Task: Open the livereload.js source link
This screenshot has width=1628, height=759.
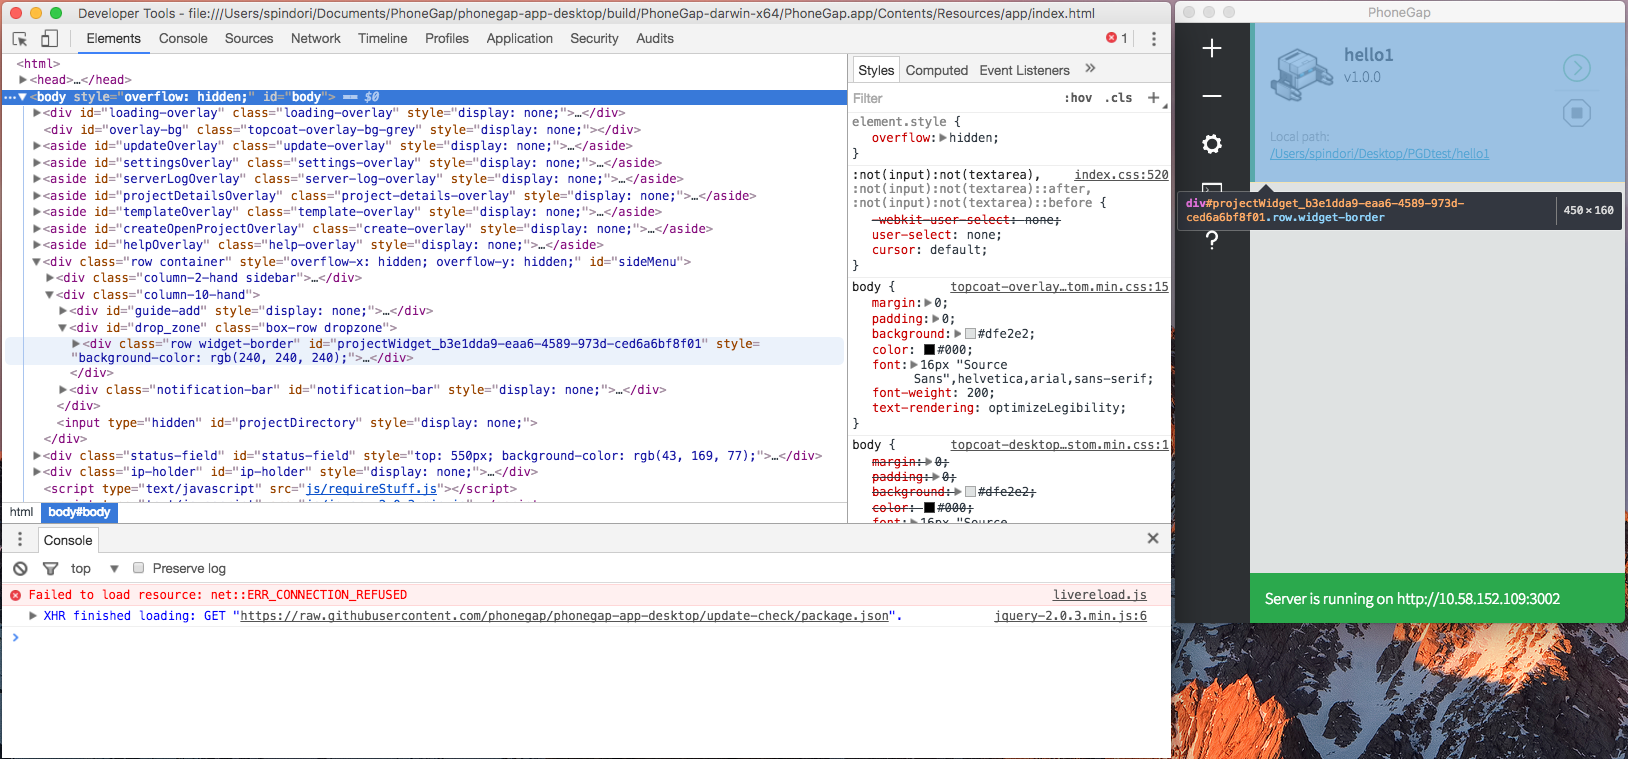Action: pyautogui.click(x=1100, y=595)
